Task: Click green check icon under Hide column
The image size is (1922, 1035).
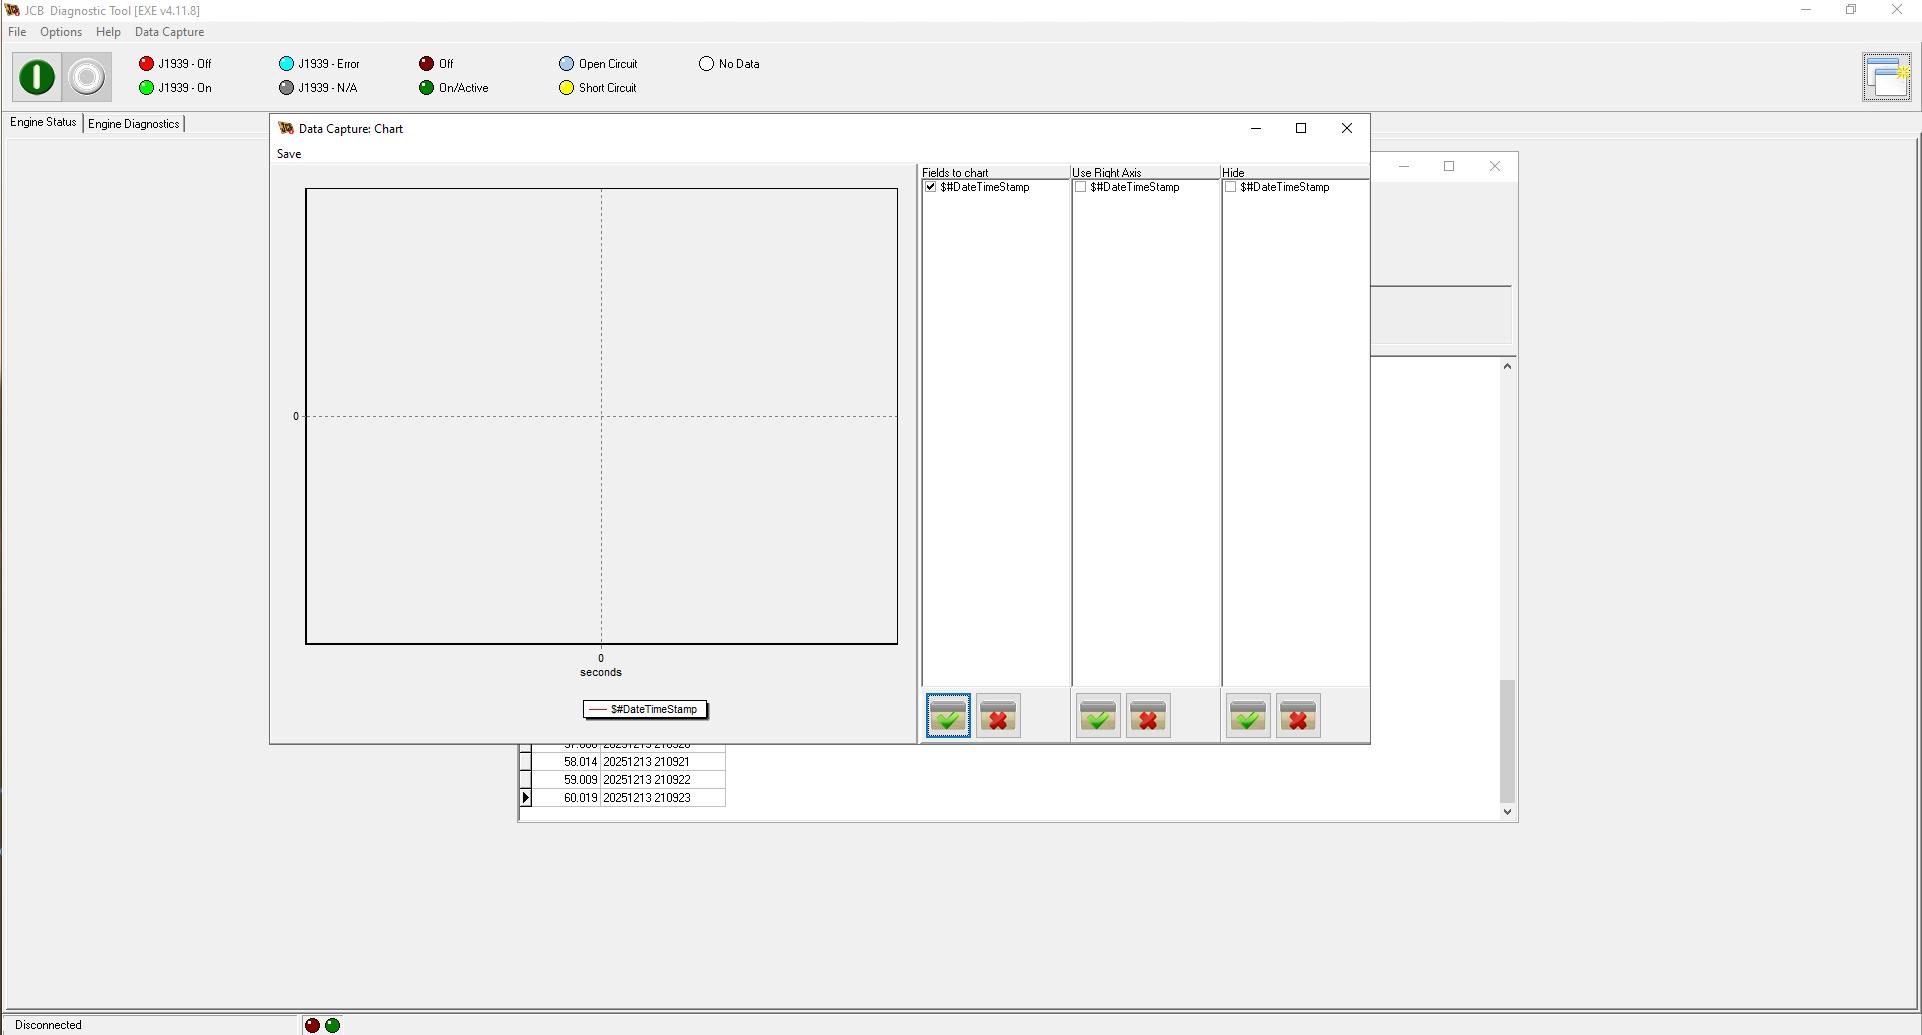Action: coord(1246,715)
